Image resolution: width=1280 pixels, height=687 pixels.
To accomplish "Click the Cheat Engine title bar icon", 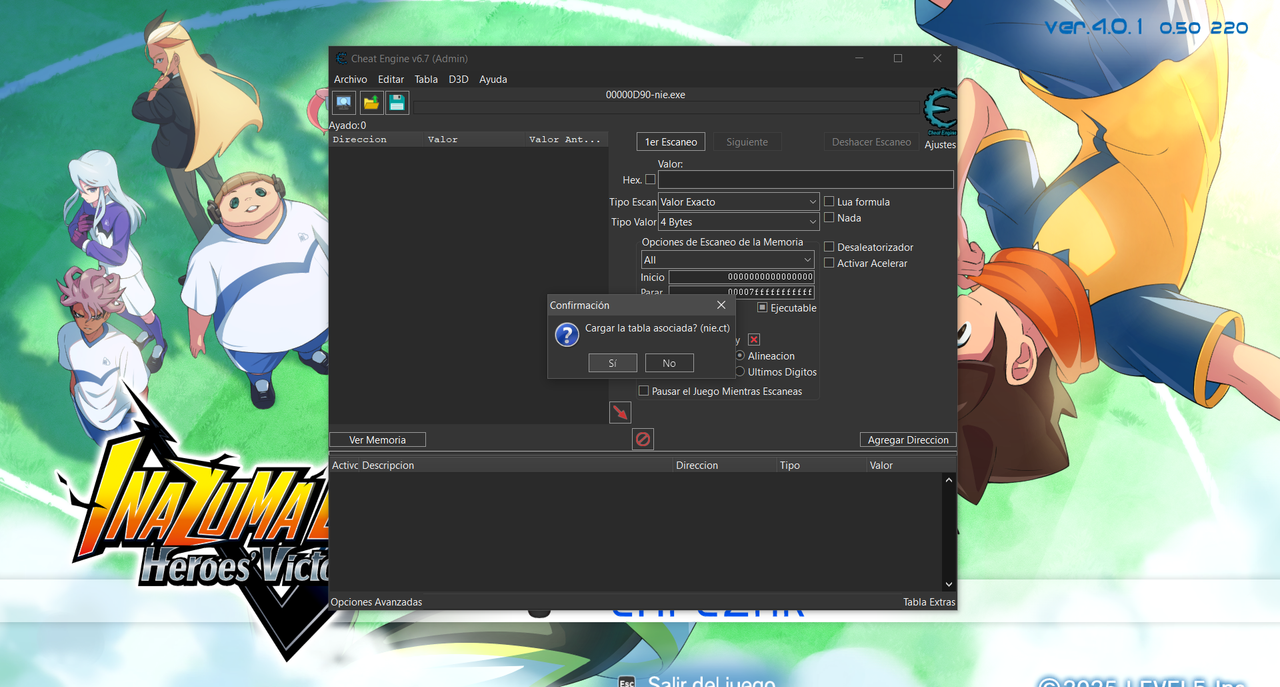I will point(341,58).
